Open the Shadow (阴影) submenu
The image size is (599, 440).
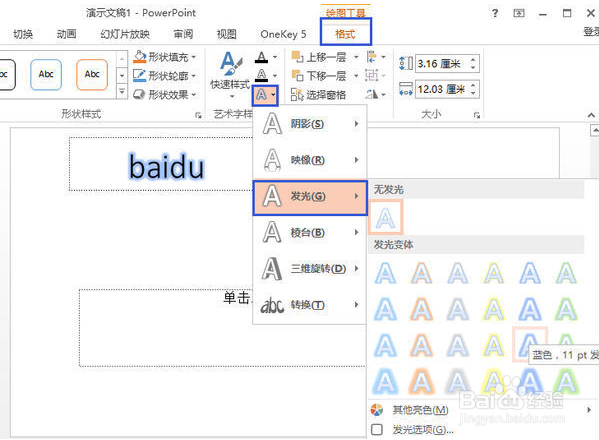pos(310,124)
